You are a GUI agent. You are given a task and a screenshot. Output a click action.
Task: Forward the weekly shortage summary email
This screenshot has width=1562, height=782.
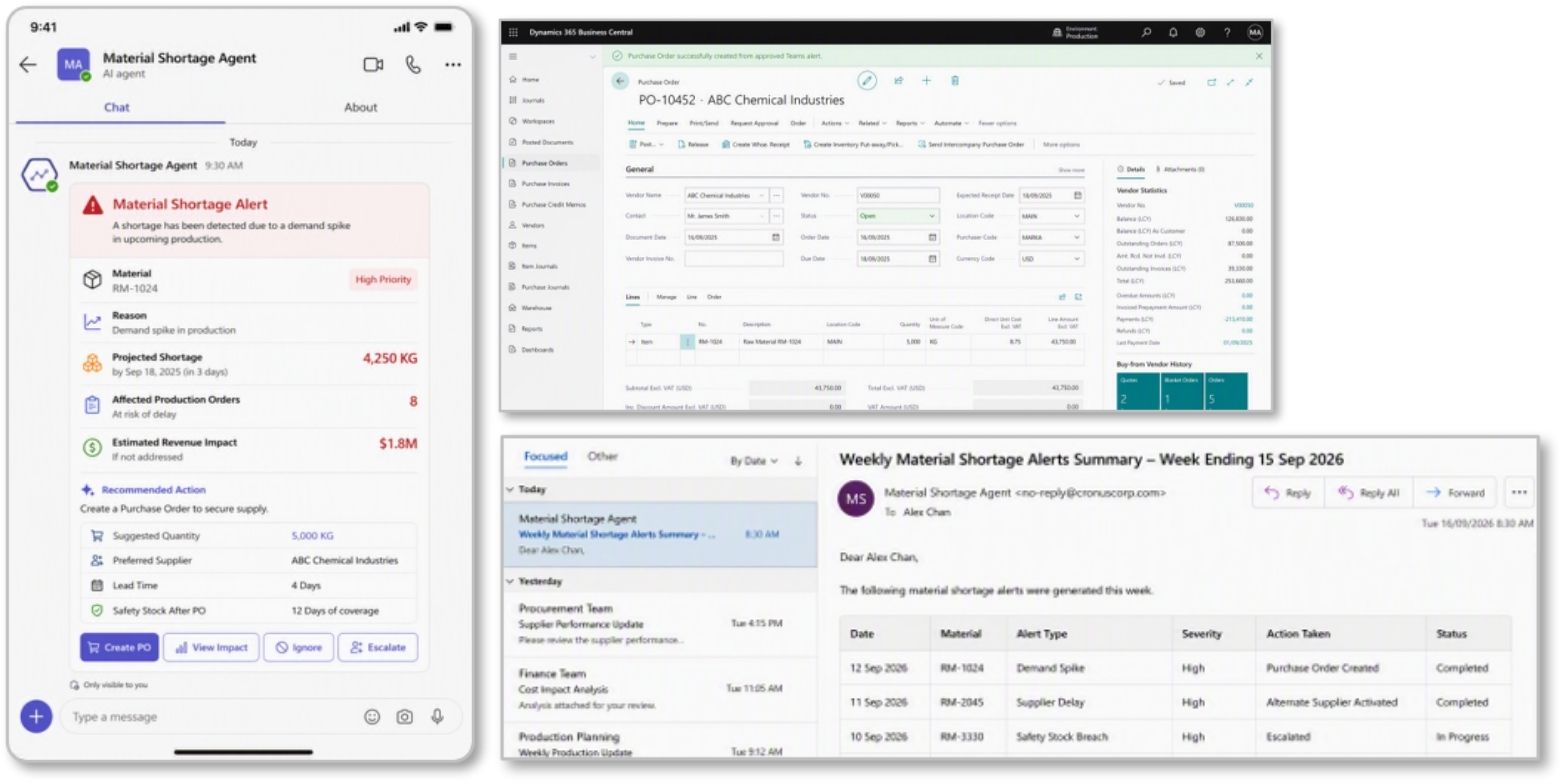point(1454,493)
